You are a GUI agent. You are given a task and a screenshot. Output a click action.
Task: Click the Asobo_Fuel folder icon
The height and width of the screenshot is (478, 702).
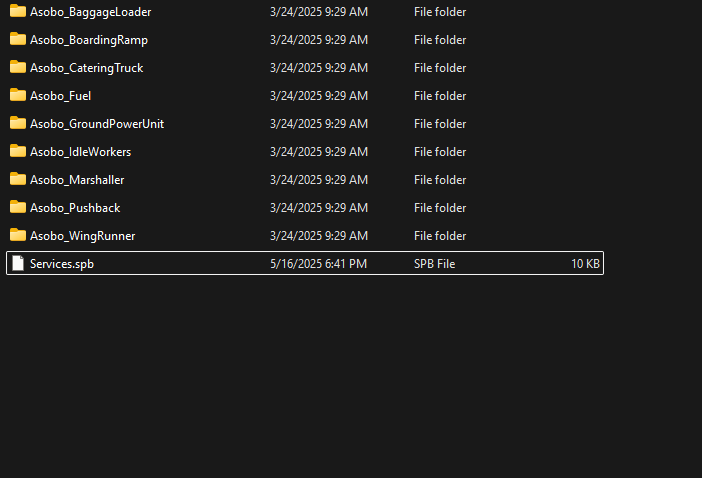[x=18, y=95]
